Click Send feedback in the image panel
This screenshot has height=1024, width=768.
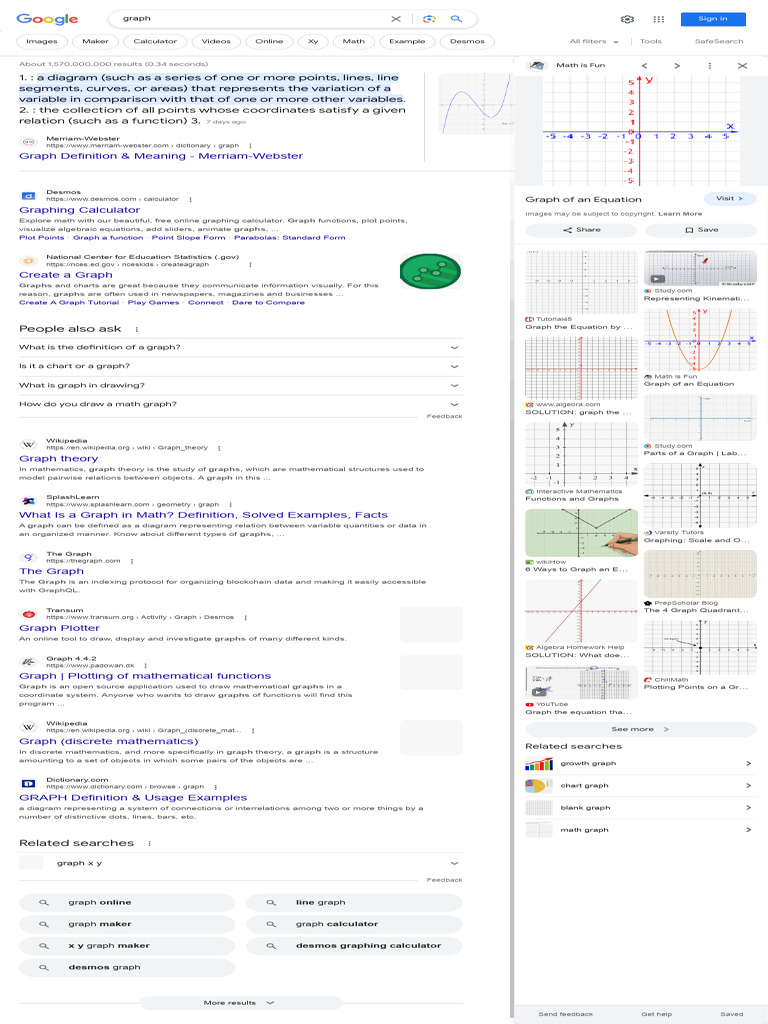(x=566, y=1014)
